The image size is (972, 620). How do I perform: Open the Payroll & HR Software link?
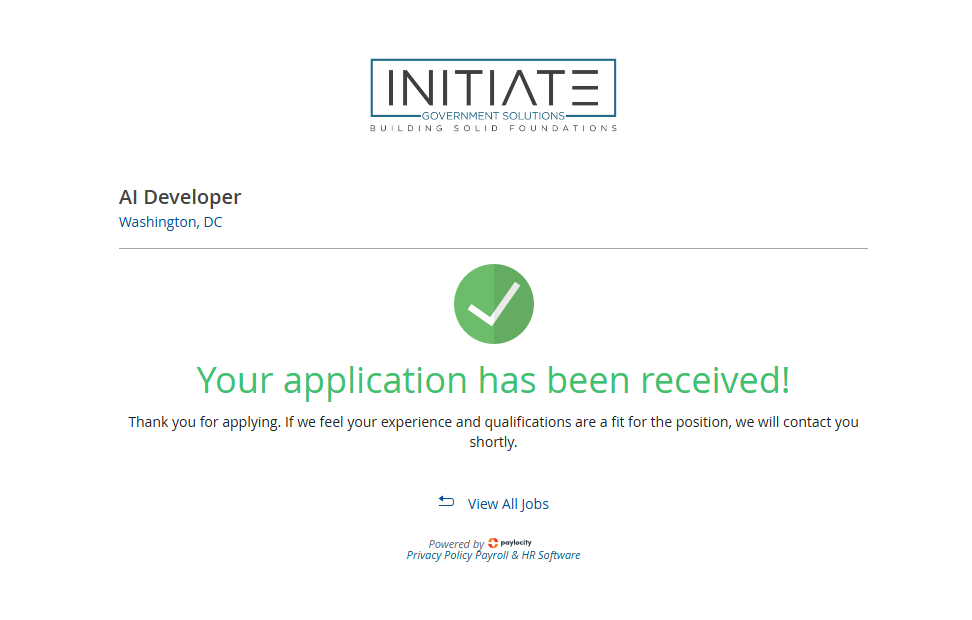[x=528, y=555]
